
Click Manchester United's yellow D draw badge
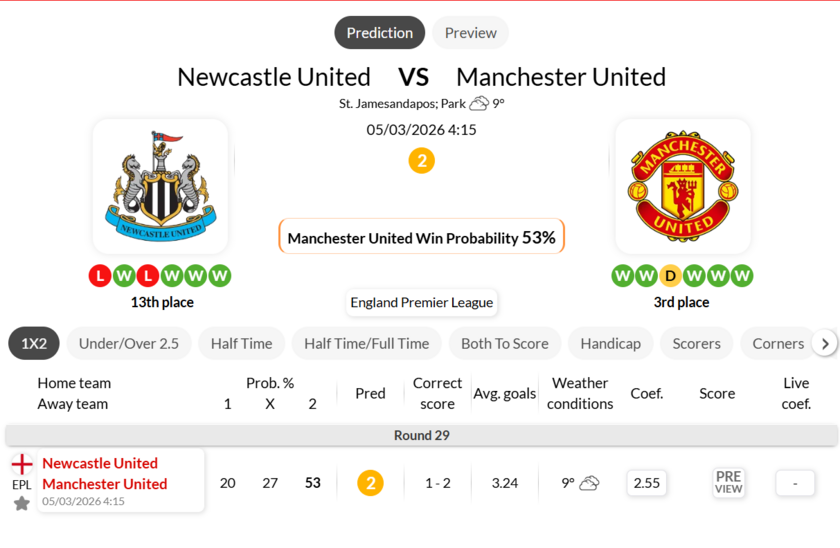(x=670, y=275)
